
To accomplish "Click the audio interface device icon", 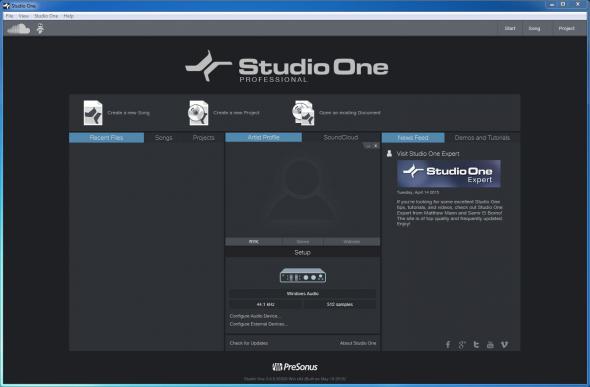I will [303, 276].
